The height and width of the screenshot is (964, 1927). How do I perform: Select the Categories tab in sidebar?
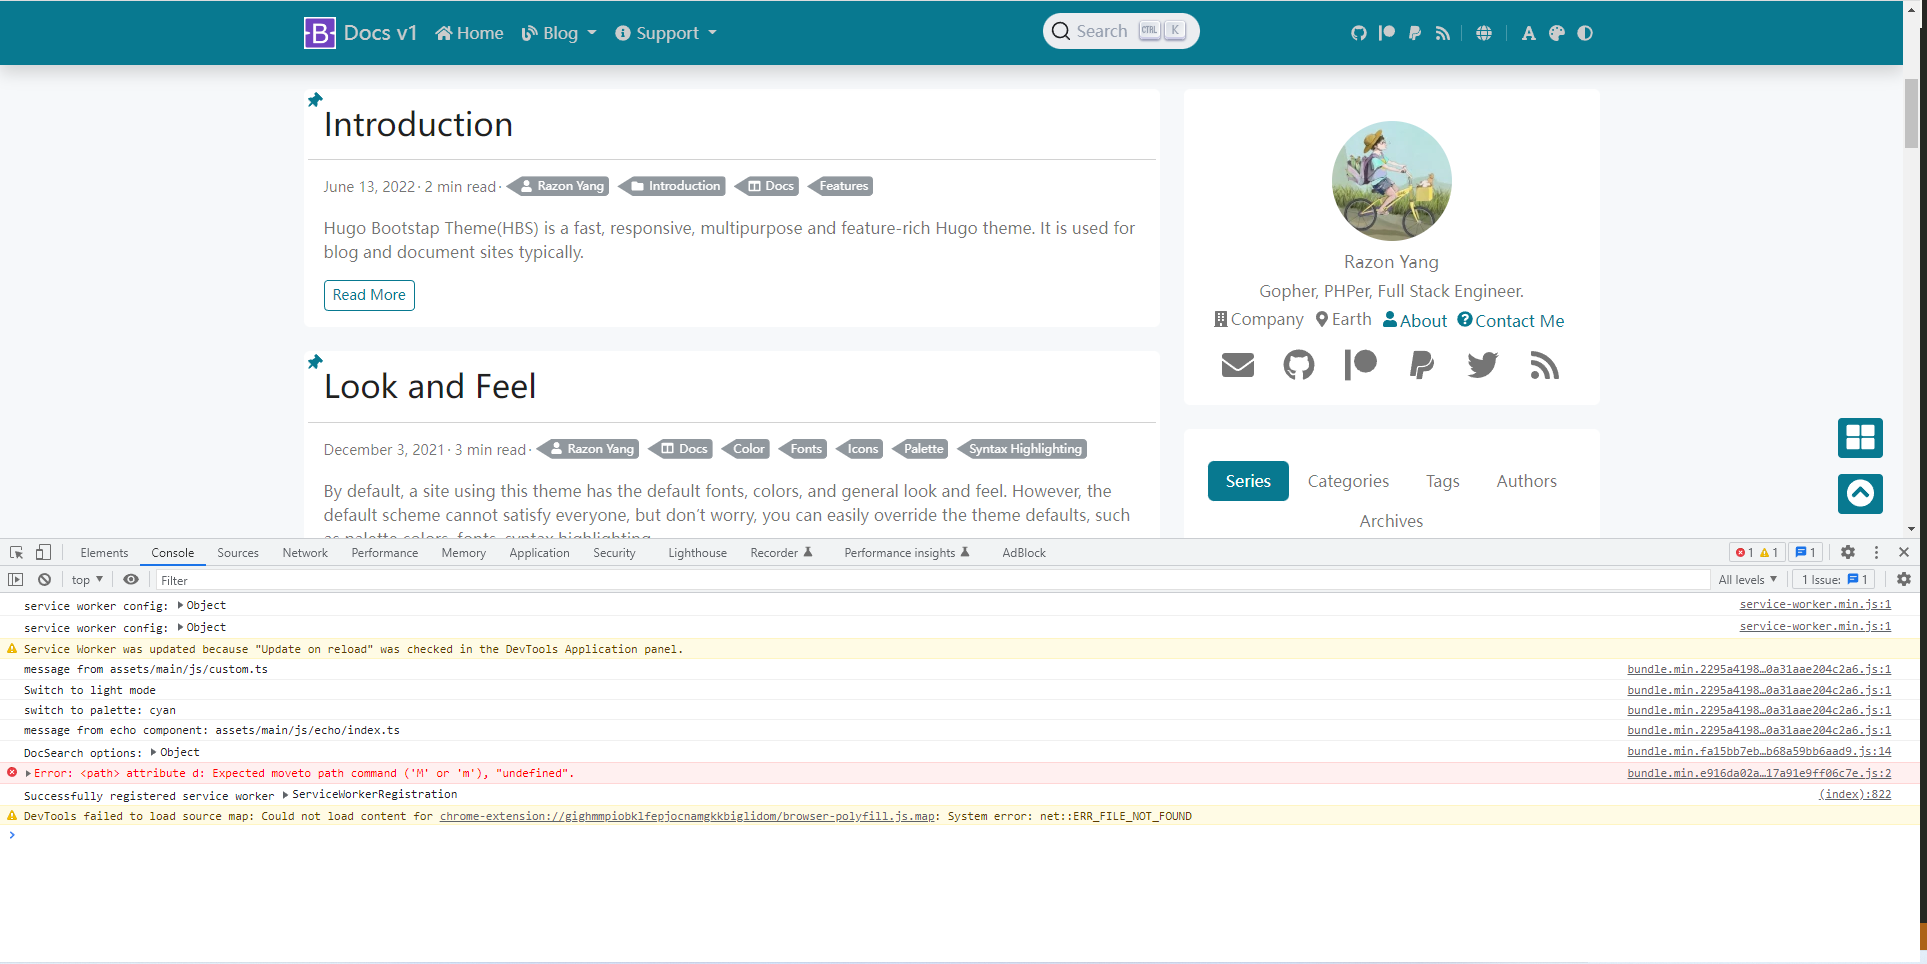click(x=1348, y=481)
